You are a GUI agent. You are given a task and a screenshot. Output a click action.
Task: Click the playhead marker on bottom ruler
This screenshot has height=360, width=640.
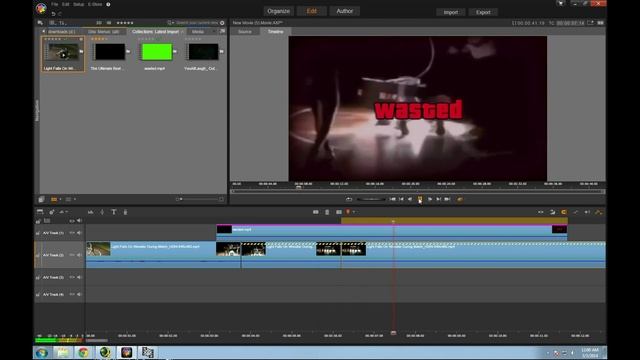click(x=393, y=333)
